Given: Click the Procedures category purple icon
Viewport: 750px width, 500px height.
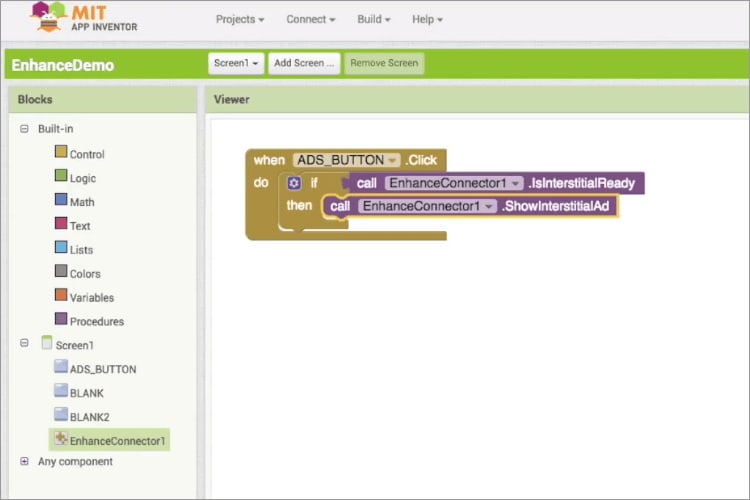Looking at the screenshot, I should coord(61,319).
